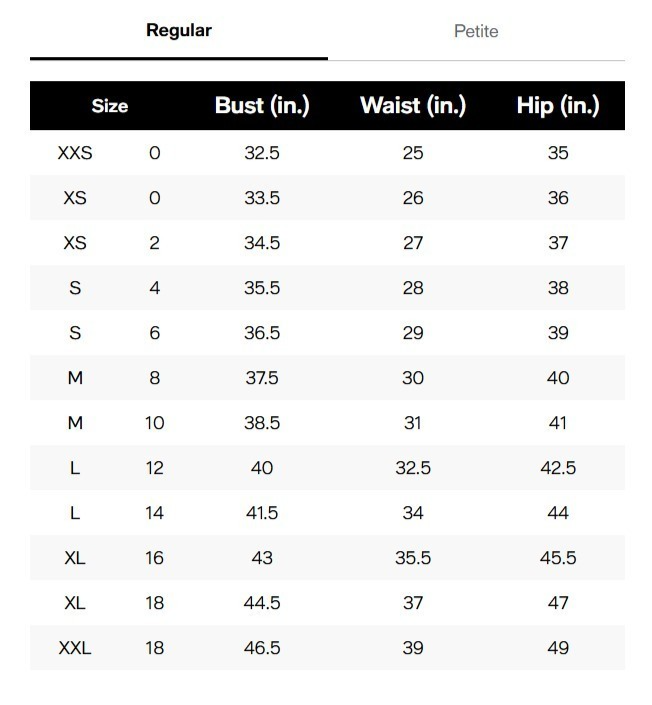Select the XXL size label
The image size is (652, 705).
(x=75, y=648)
